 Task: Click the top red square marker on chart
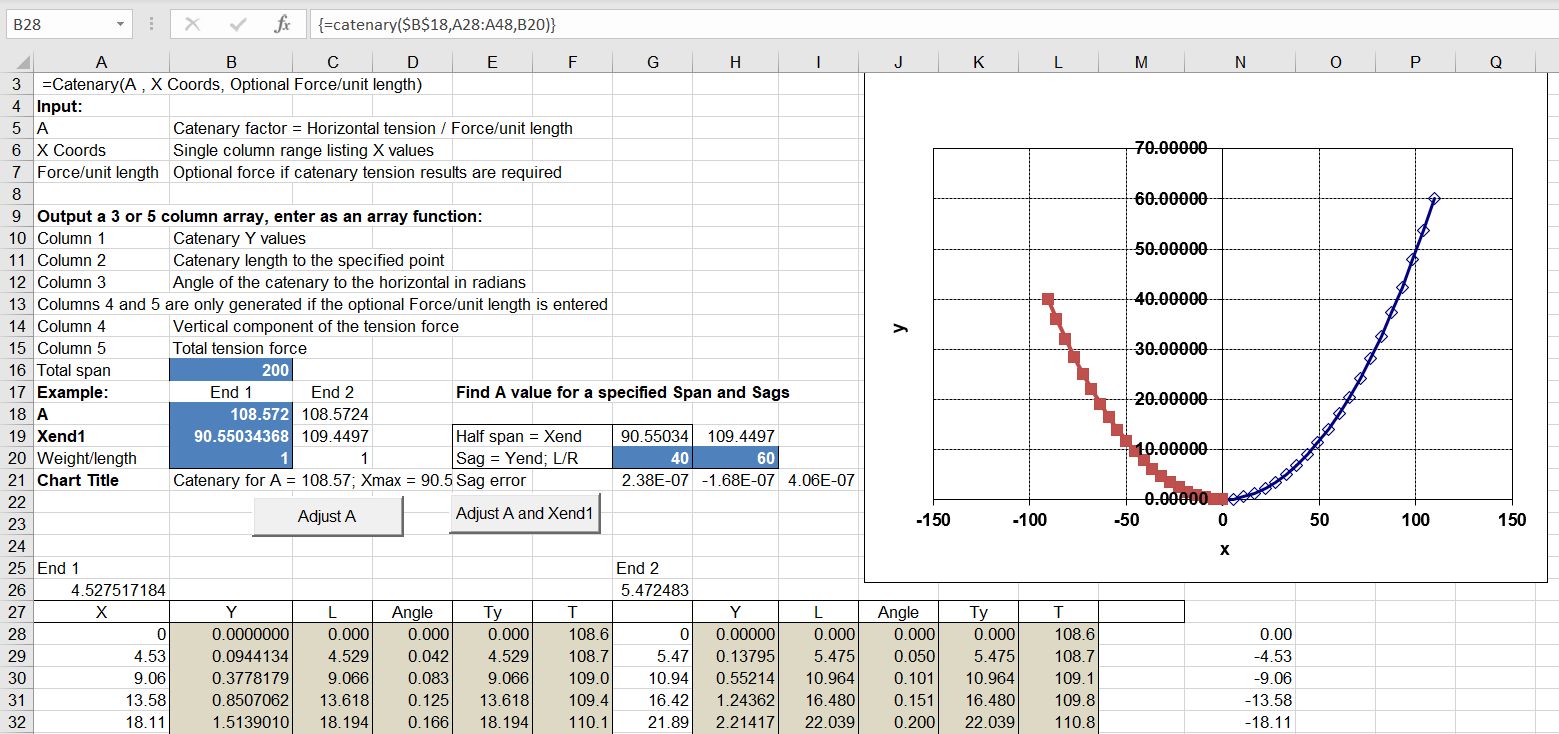coord(1047,299)
